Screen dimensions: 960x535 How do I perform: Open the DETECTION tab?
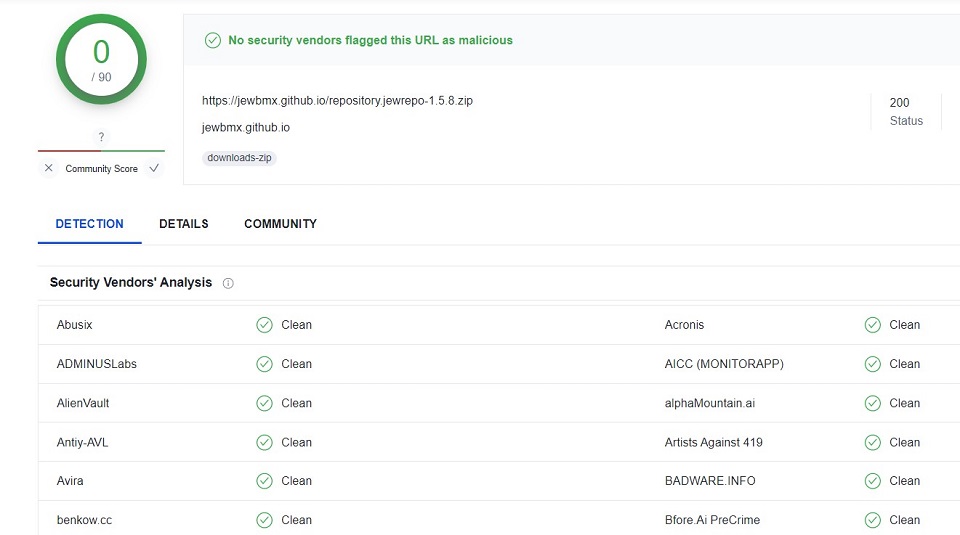pos(89,224)
